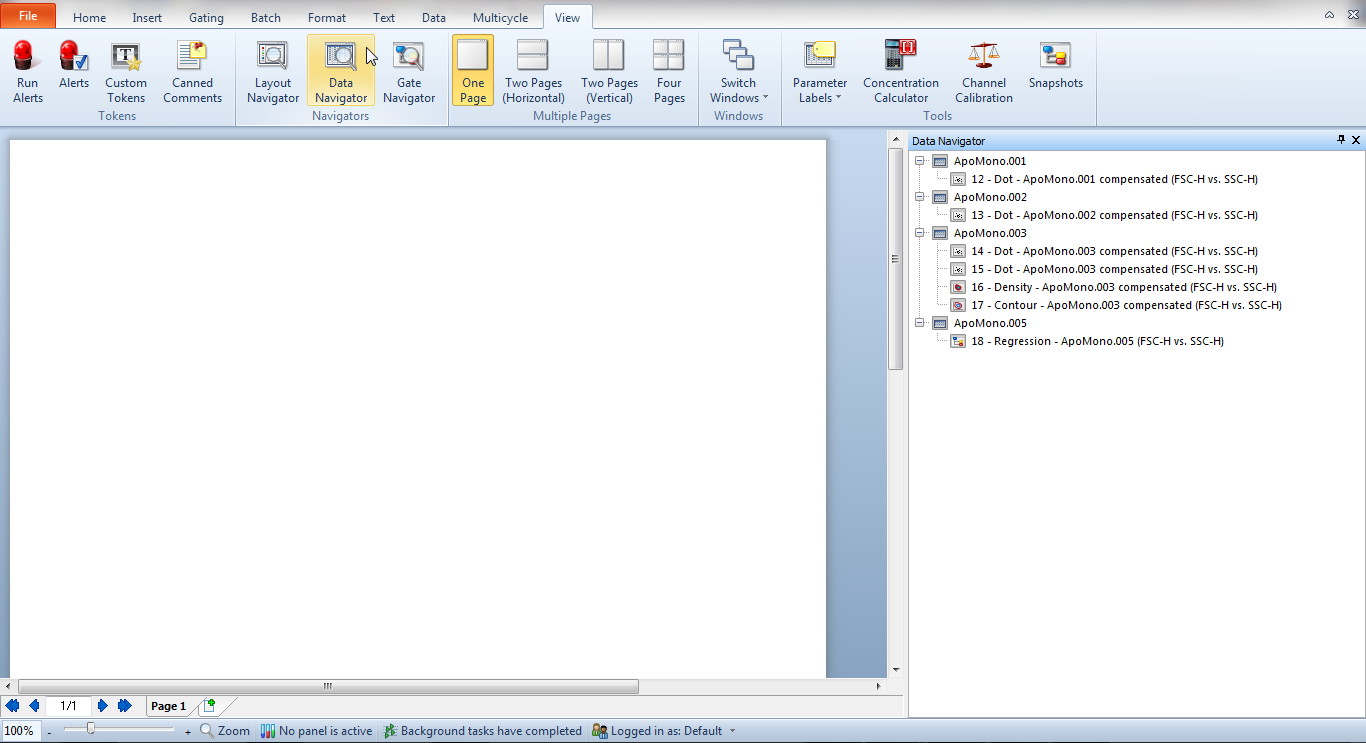
Task: Go to the next page arrow
Action: pyautogui.click(x=103, y=706)
